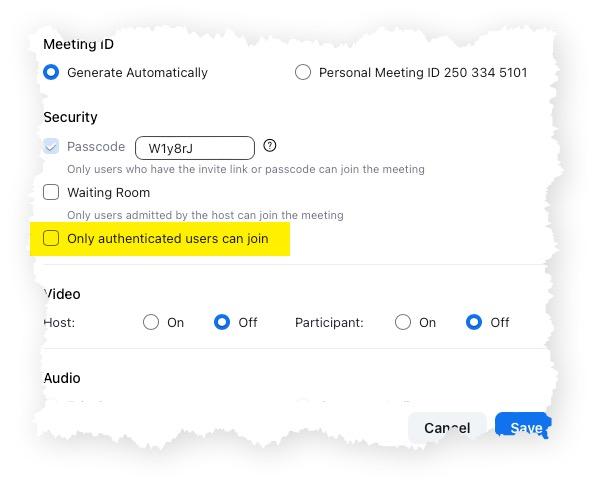This screenshot has height=486, width=601.
Task: Toggle the Passcode checkbox
Action: pos(51,147)
